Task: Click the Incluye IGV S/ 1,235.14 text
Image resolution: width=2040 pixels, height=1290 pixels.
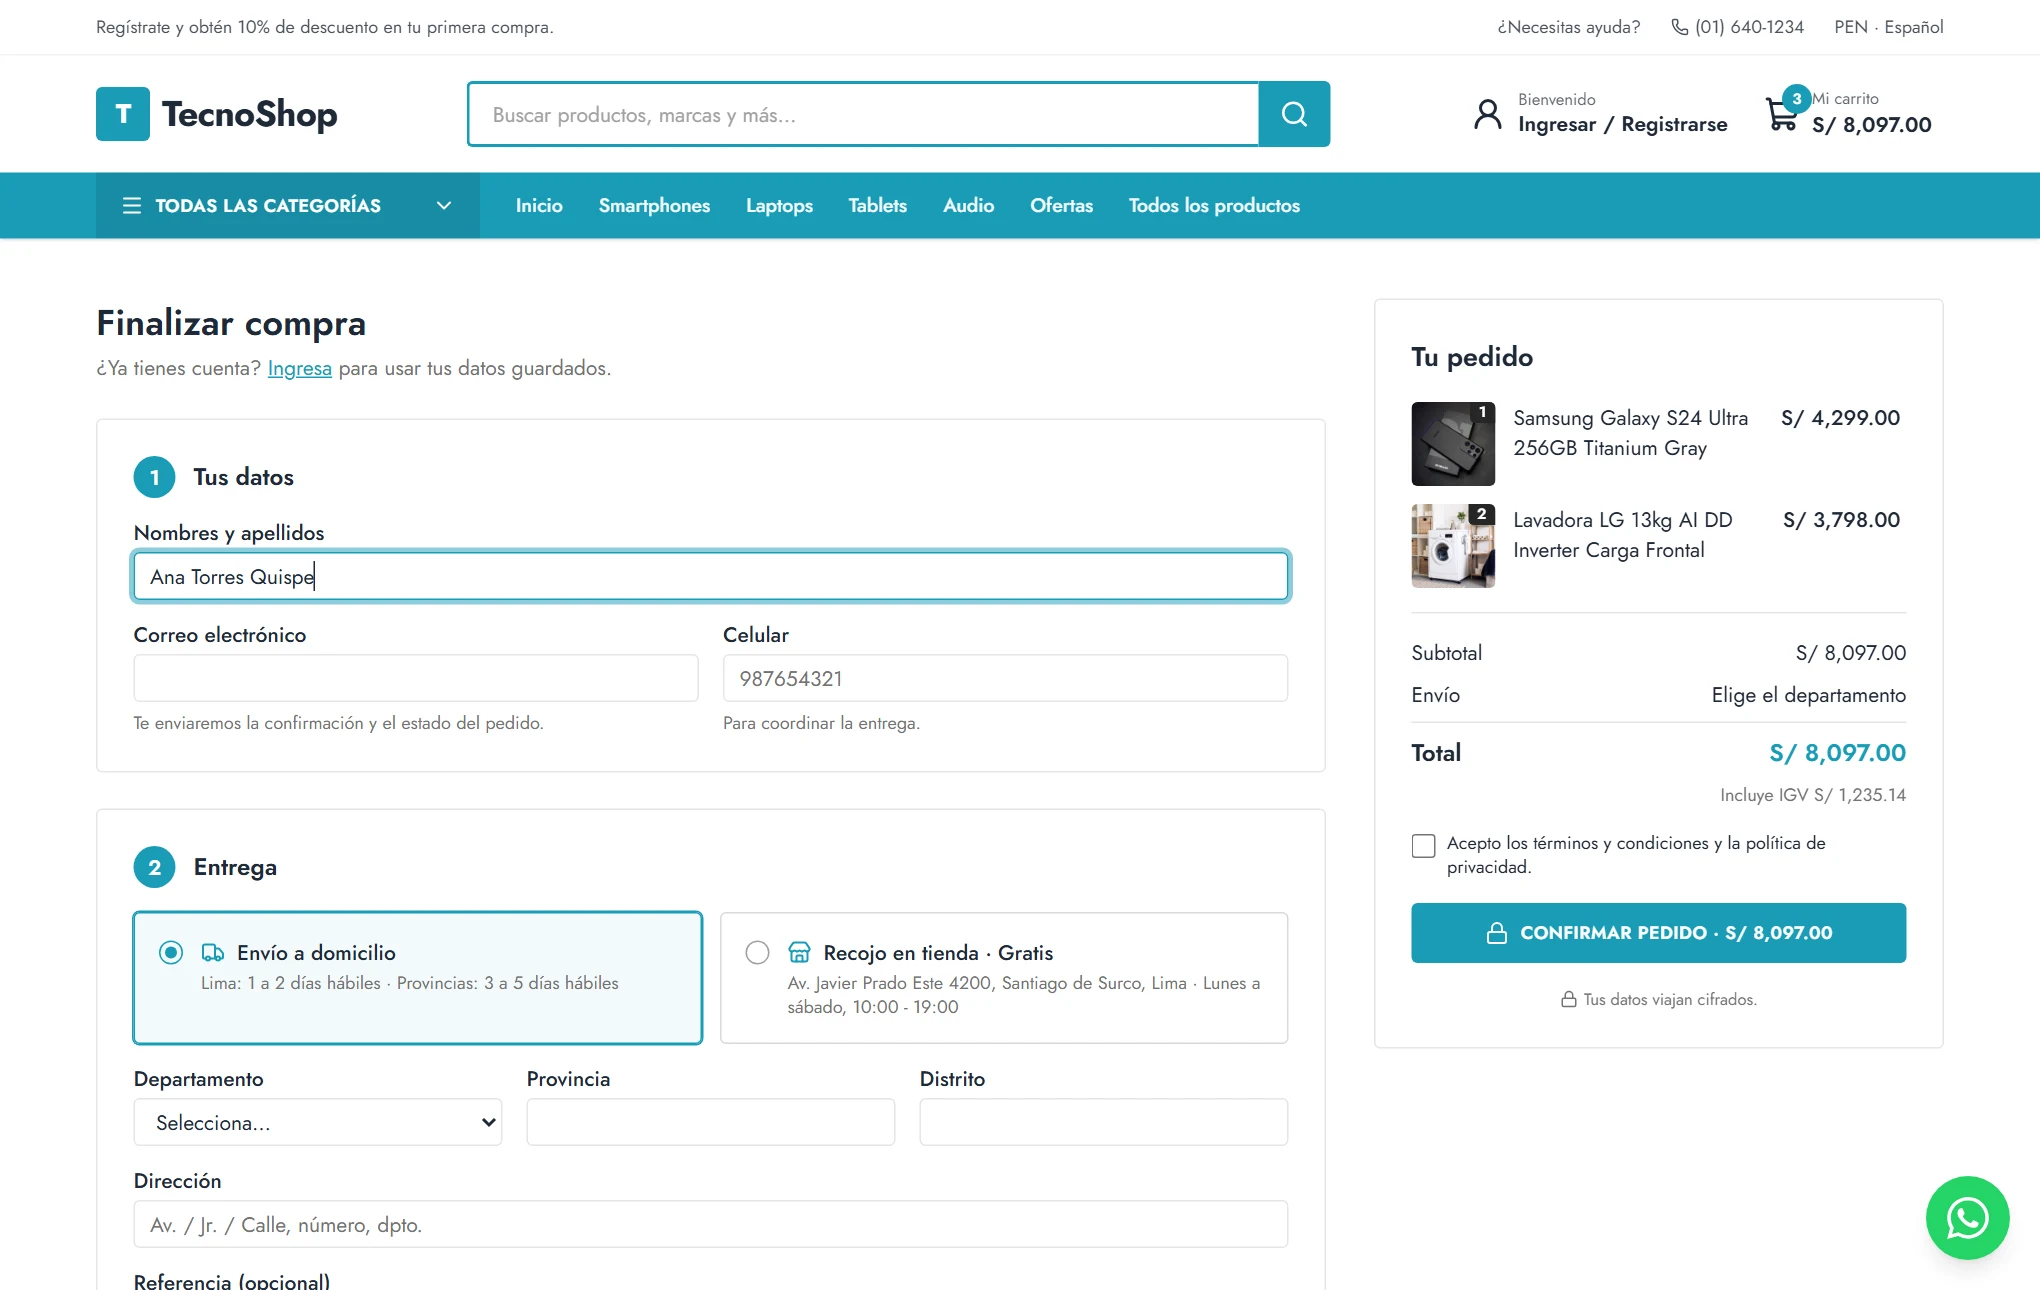Action: tap(1812, 795)
